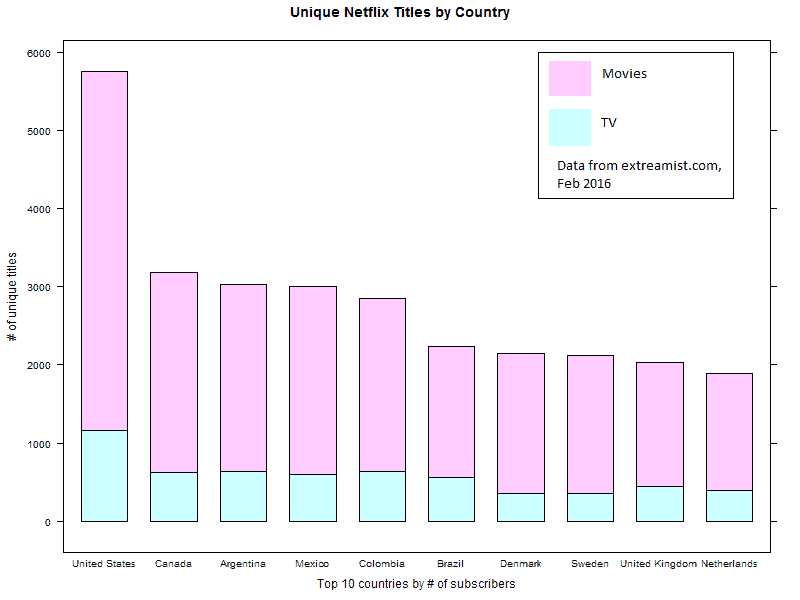
Task: Click Canada's pink Movies bar segment
Action: [x=174, y=372]
